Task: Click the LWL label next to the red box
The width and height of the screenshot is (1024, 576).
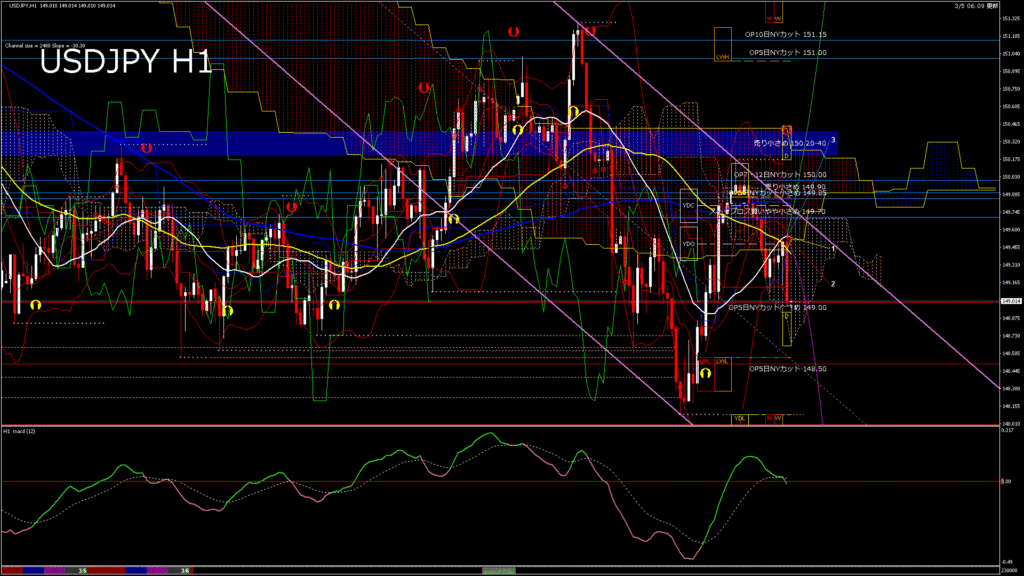Action: pyautogui.click(x=722, y=362)
